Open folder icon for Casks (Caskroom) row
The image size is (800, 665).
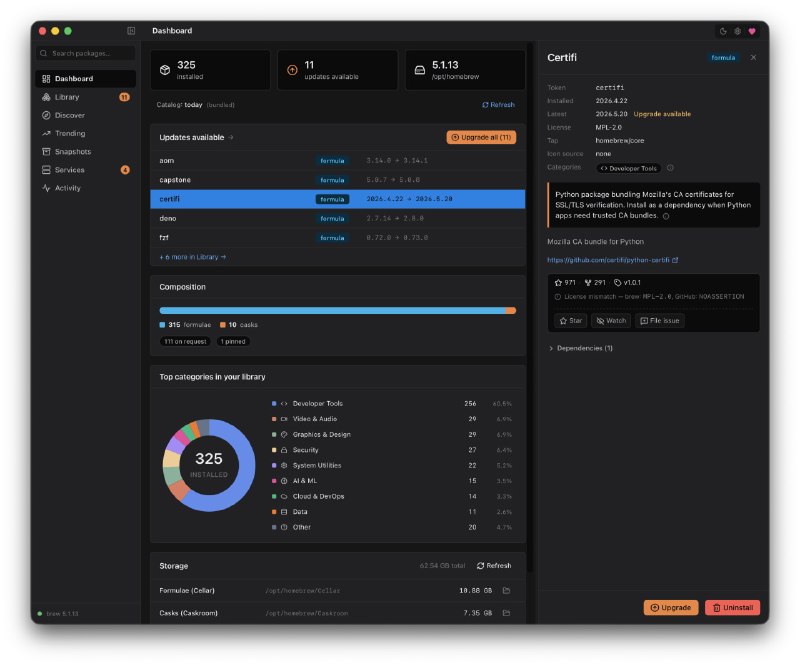tap(506, 613)
